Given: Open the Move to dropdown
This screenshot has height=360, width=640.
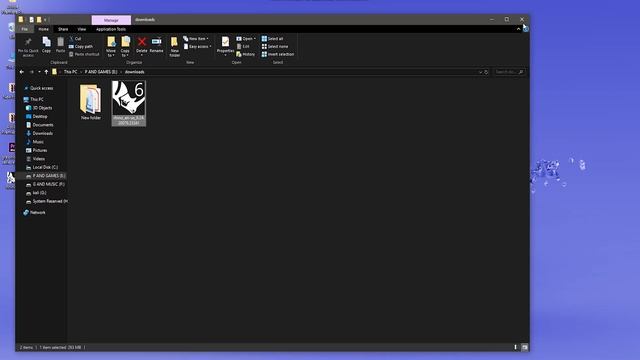Looking at the screenshot, I should click(111, 47).
